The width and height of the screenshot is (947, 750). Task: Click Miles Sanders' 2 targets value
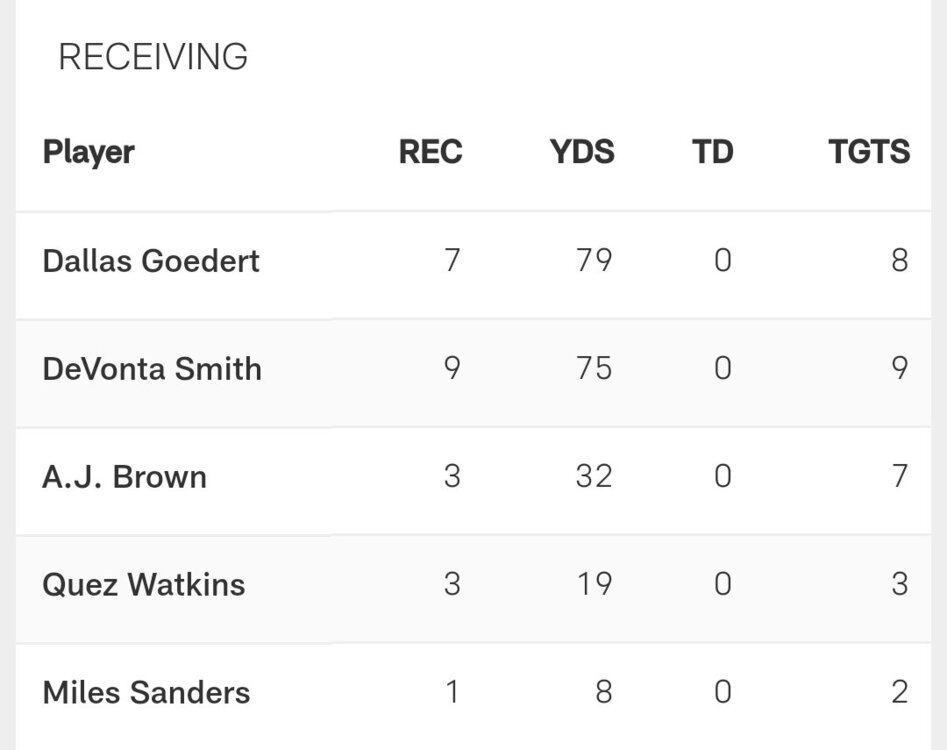(x=899, y=693)
